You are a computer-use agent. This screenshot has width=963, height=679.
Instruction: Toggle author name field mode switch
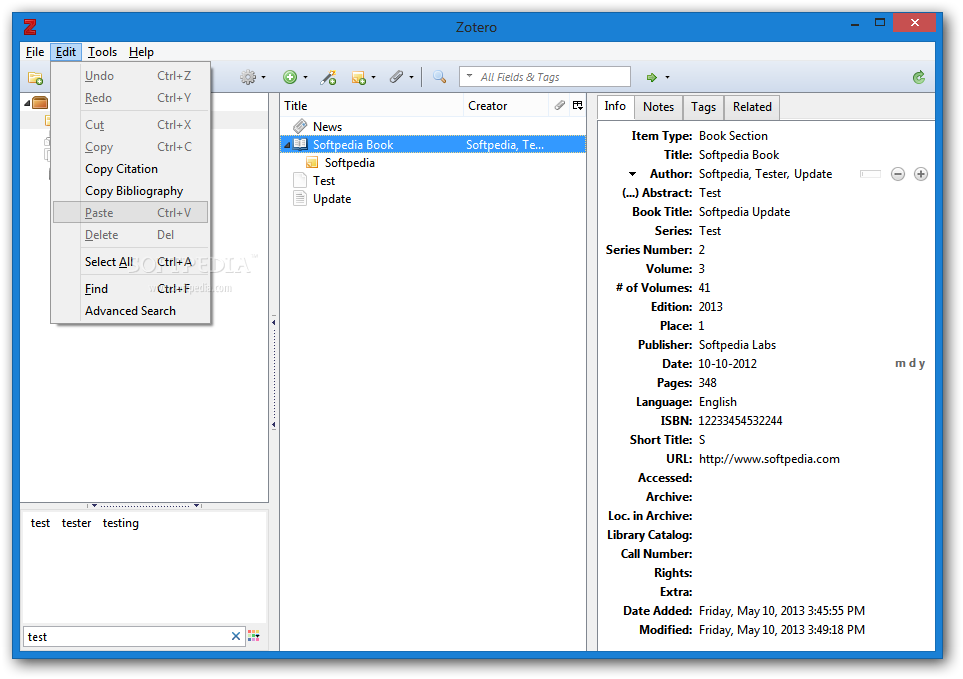(870, 174)
